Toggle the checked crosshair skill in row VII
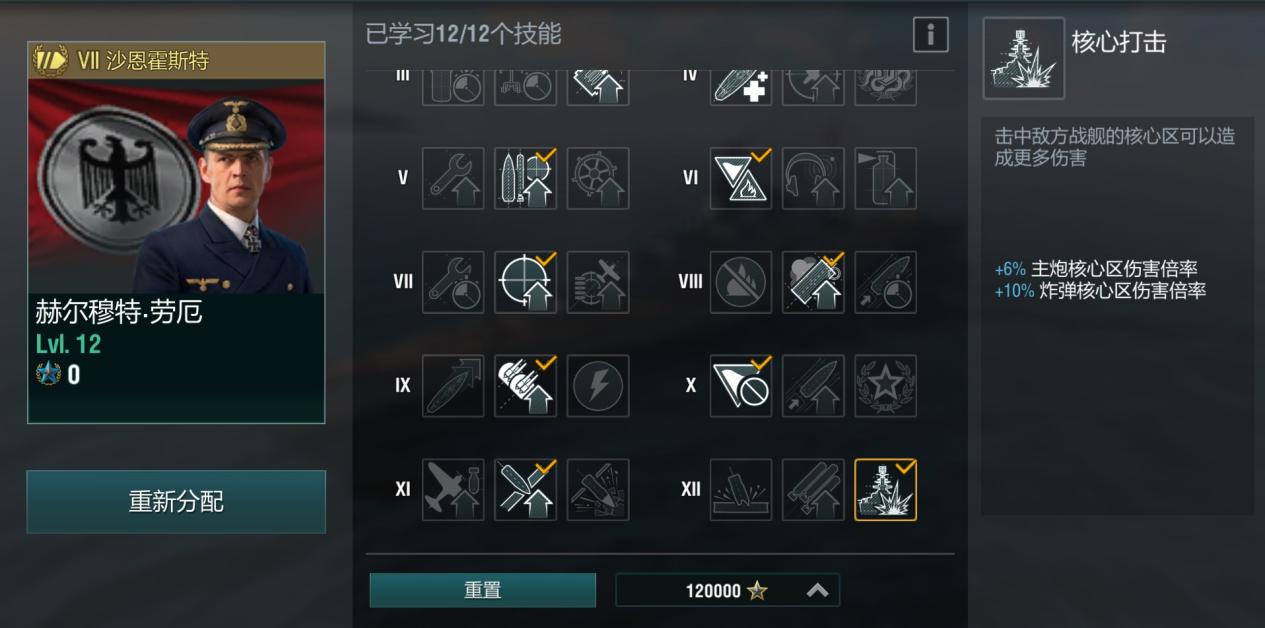Image resolution: width=1265 pixels, height=628 pixels. pos(526,282)
